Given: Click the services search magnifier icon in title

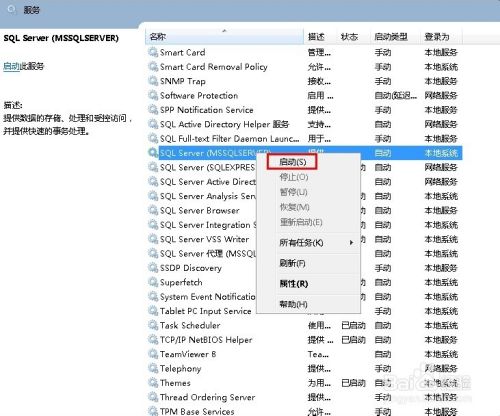Looking at the screenshot, I should (x=11, y=10).
